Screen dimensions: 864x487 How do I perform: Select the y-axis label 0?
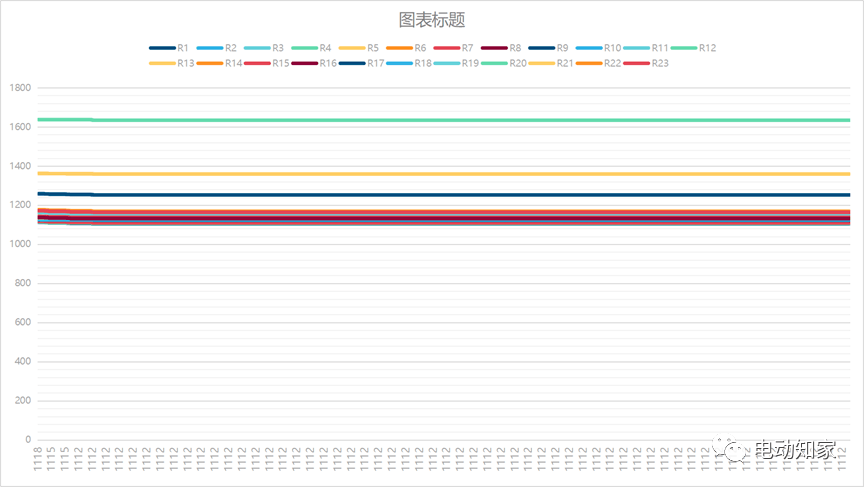coord(28,440)
